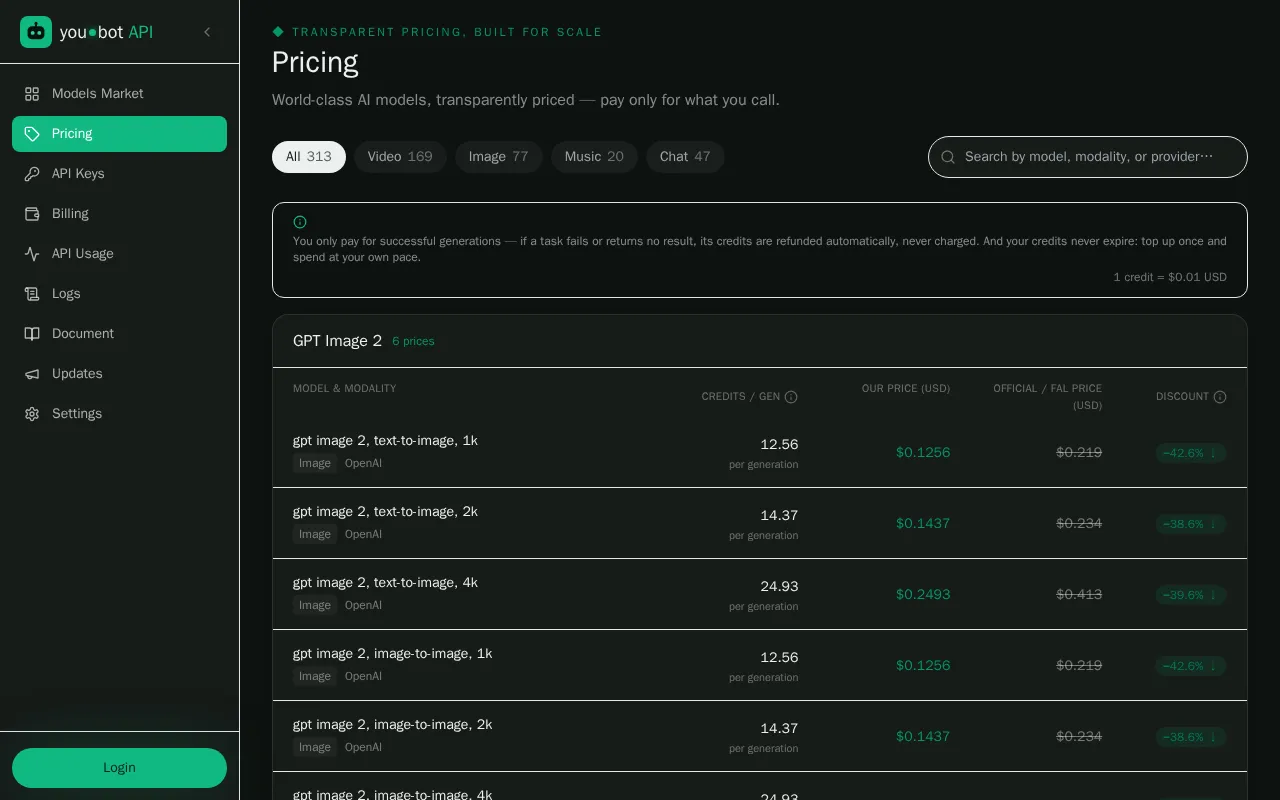Open the Logs page

pos(119,293)
